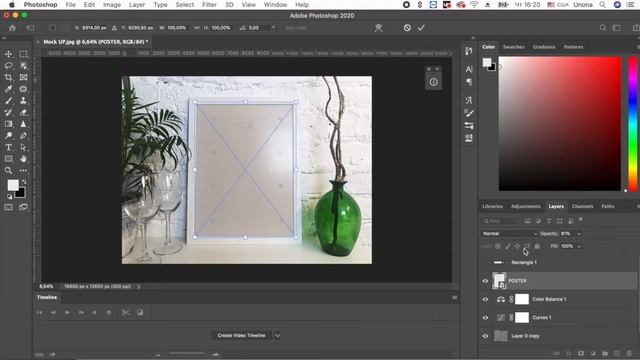Open macOS Spotlight search
This screenshot has height=360, width=640.
[602, 4]
